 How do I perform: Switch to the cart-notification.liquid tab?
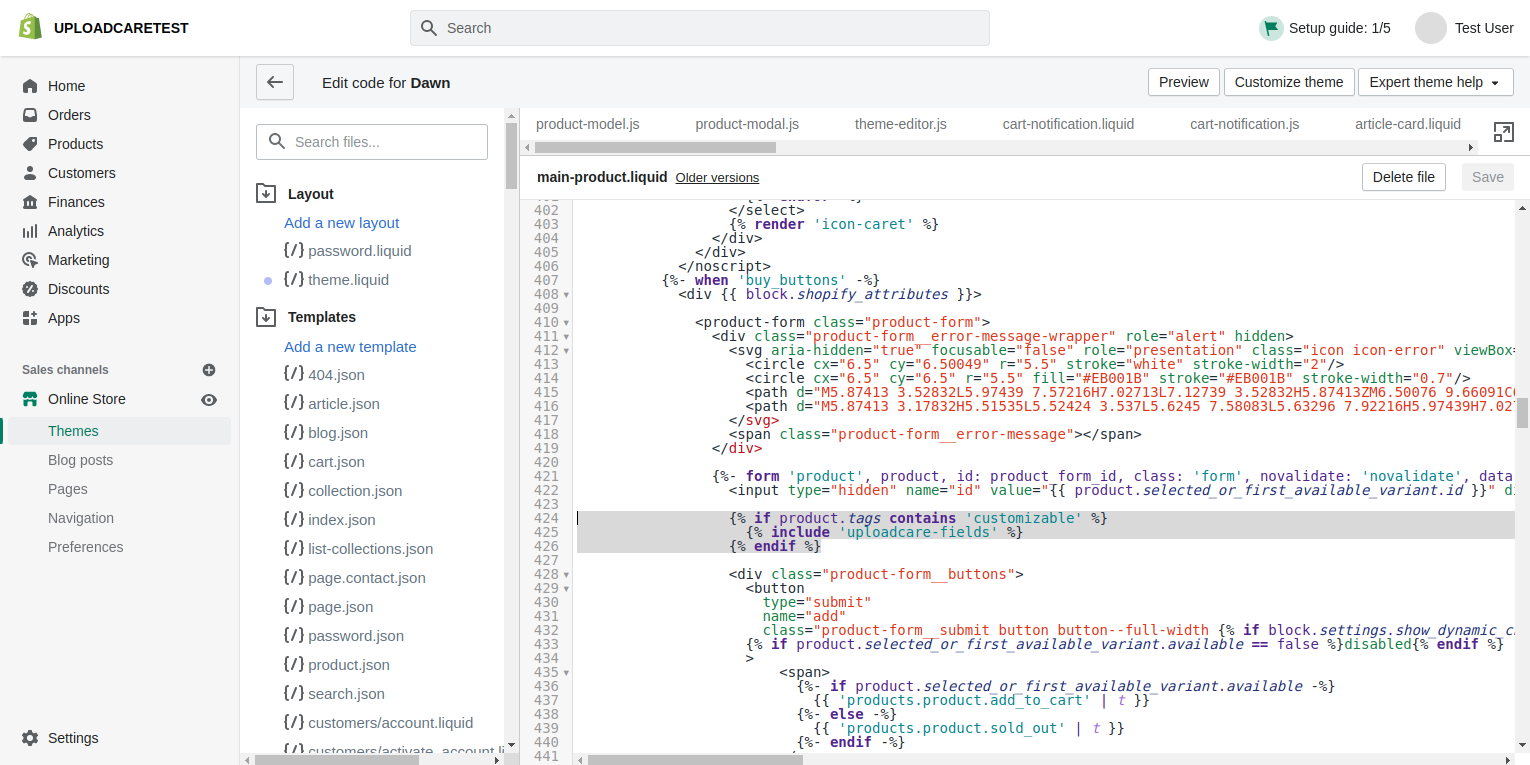(1068, 124)
